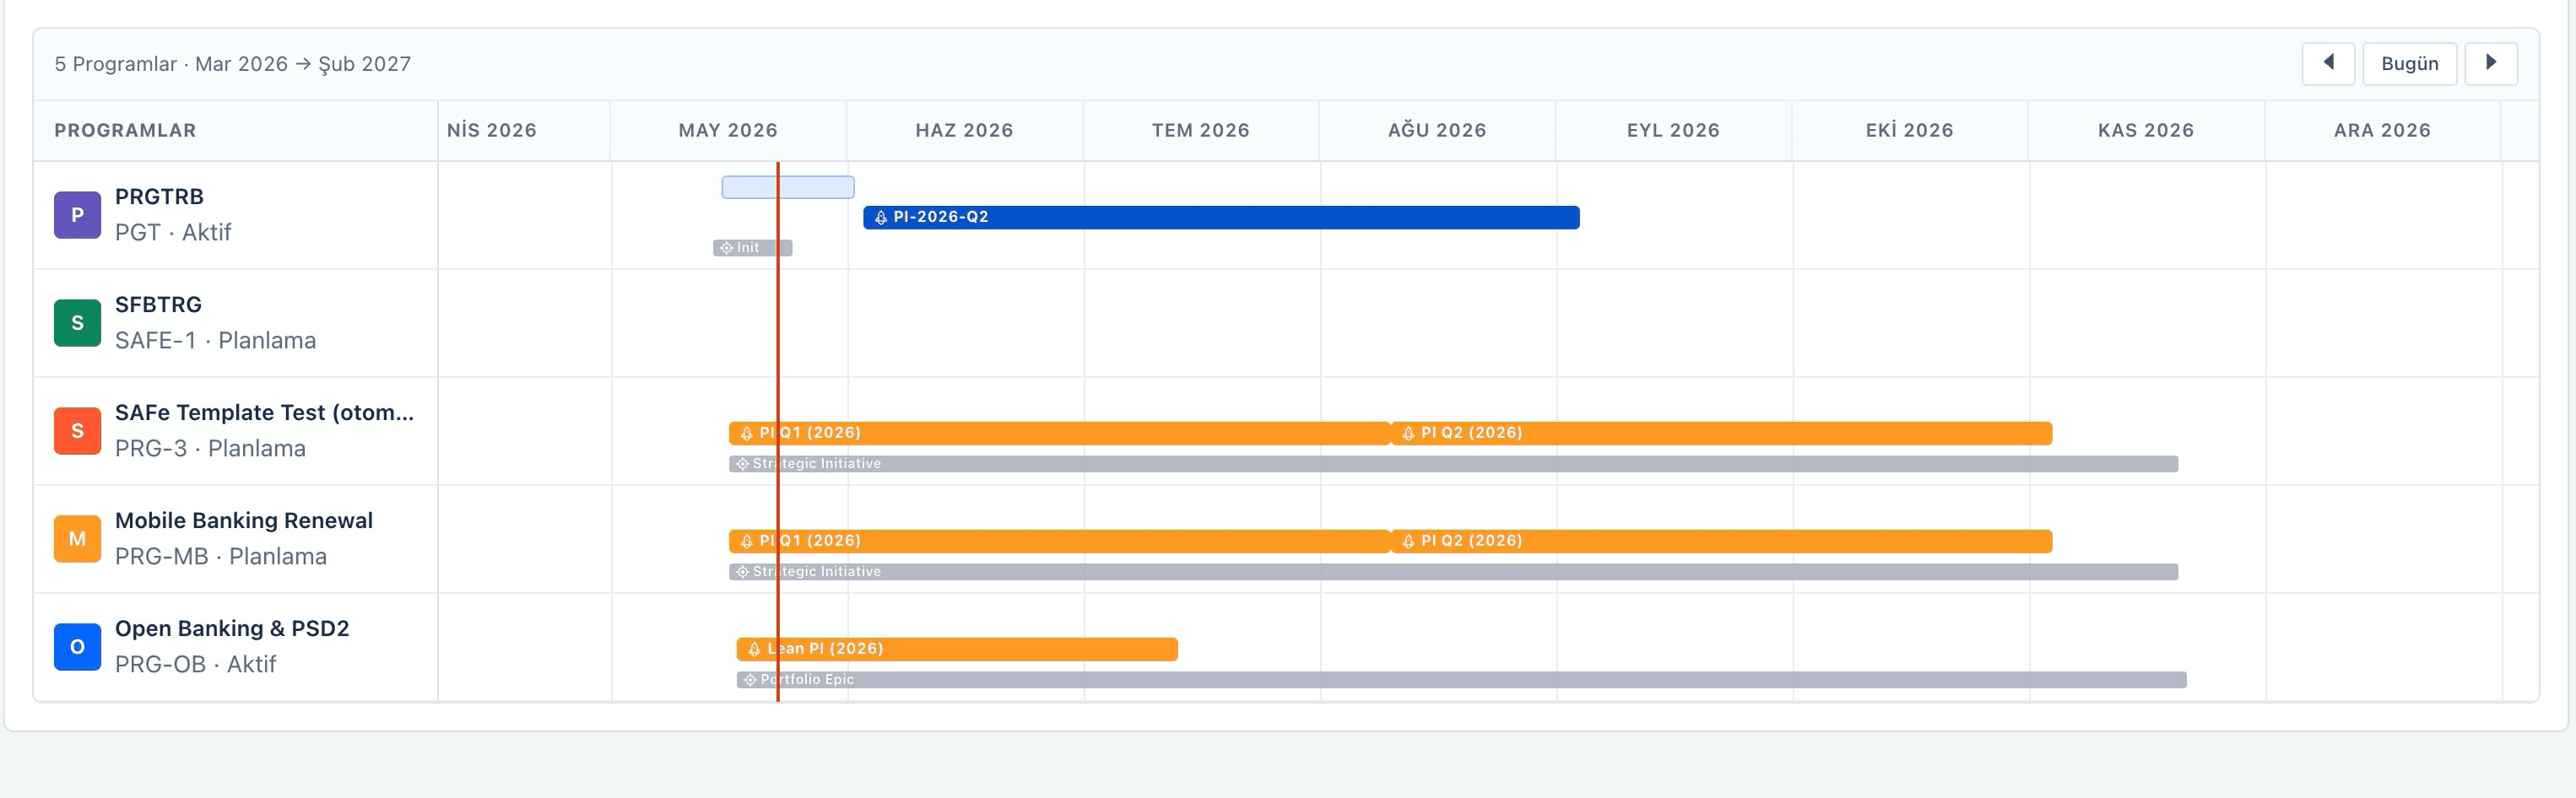This screenshot has height=798, width=2576.
Task: Click the light blue PRGTRB placeholder bar
Action: [788, 187]
